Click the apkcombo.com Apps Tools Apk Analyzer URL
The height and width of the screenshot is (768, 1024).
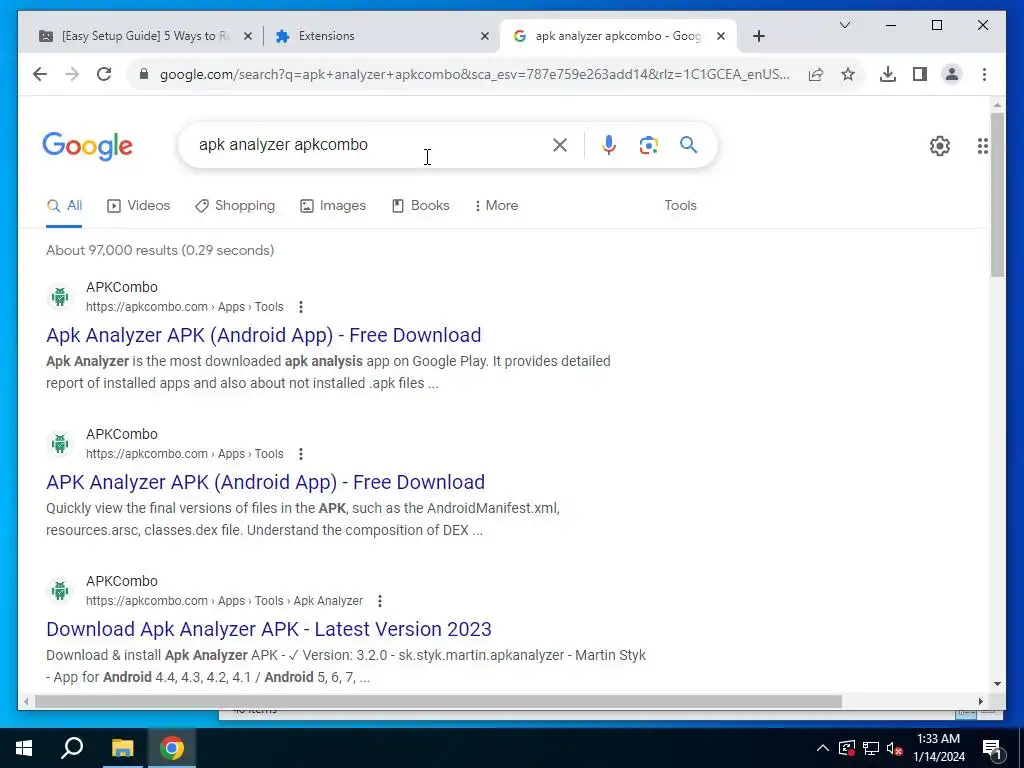point(224,601)
